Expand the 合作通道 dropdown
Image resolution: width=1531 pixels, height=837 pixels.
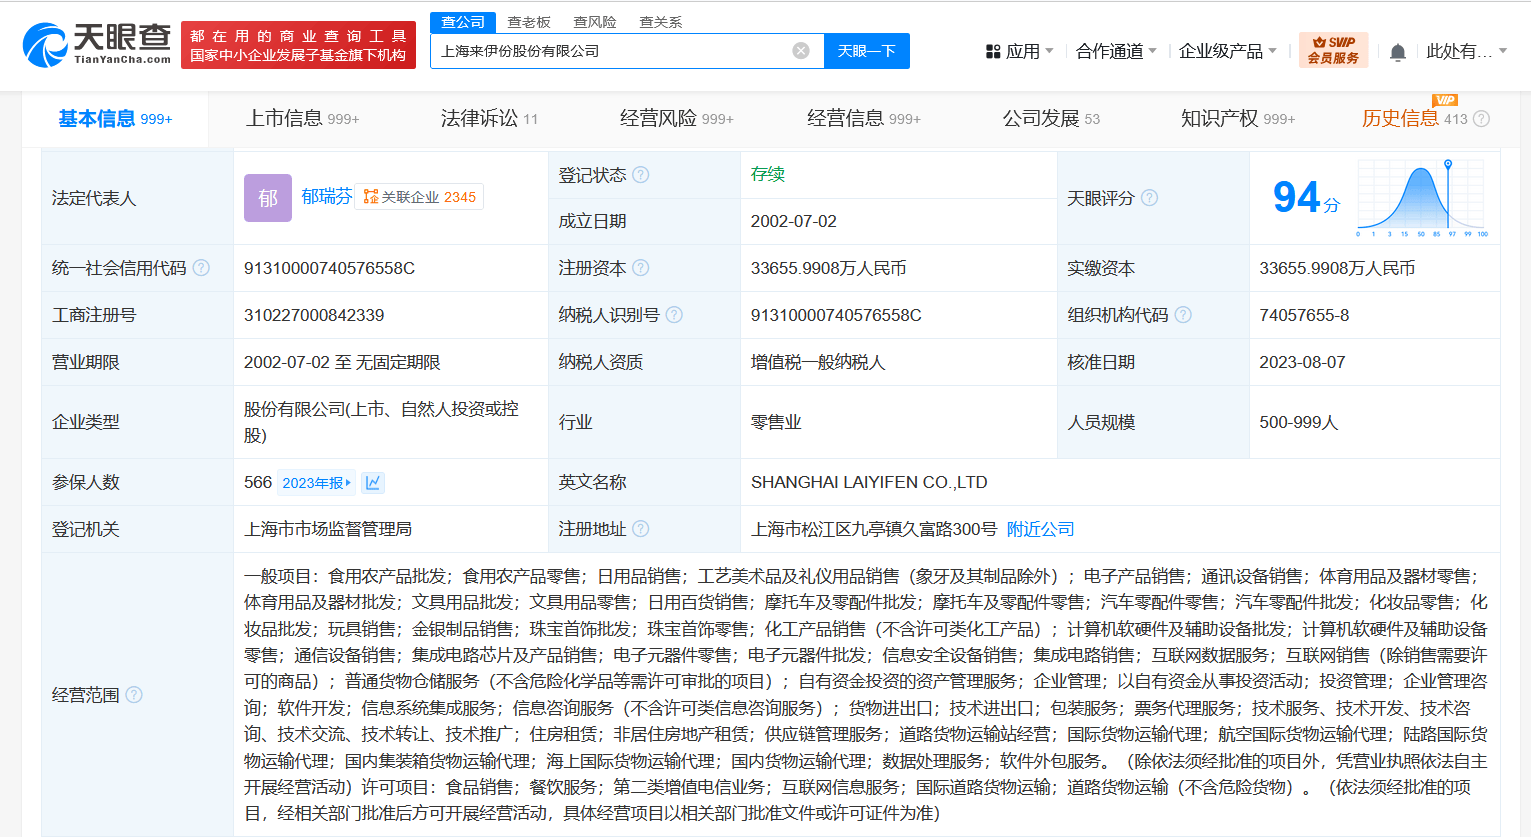click(1116, 51)
